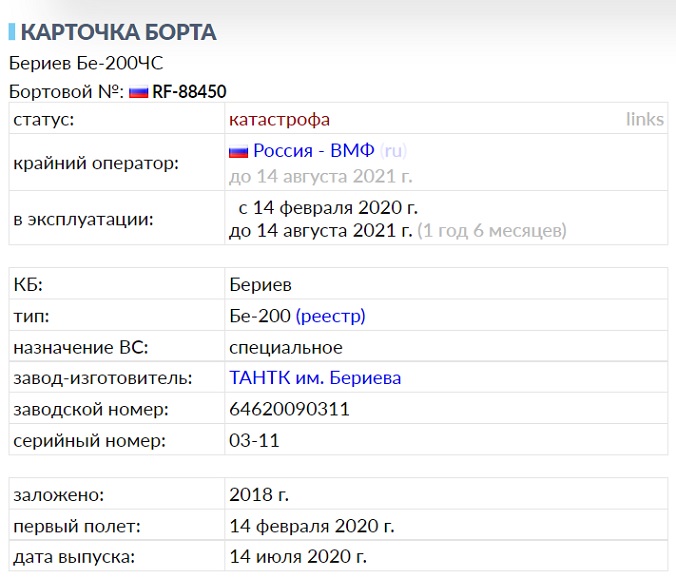Click the registration number RF-88450
The height and width of the screenshot is (578, 676).
click(189, 92)
